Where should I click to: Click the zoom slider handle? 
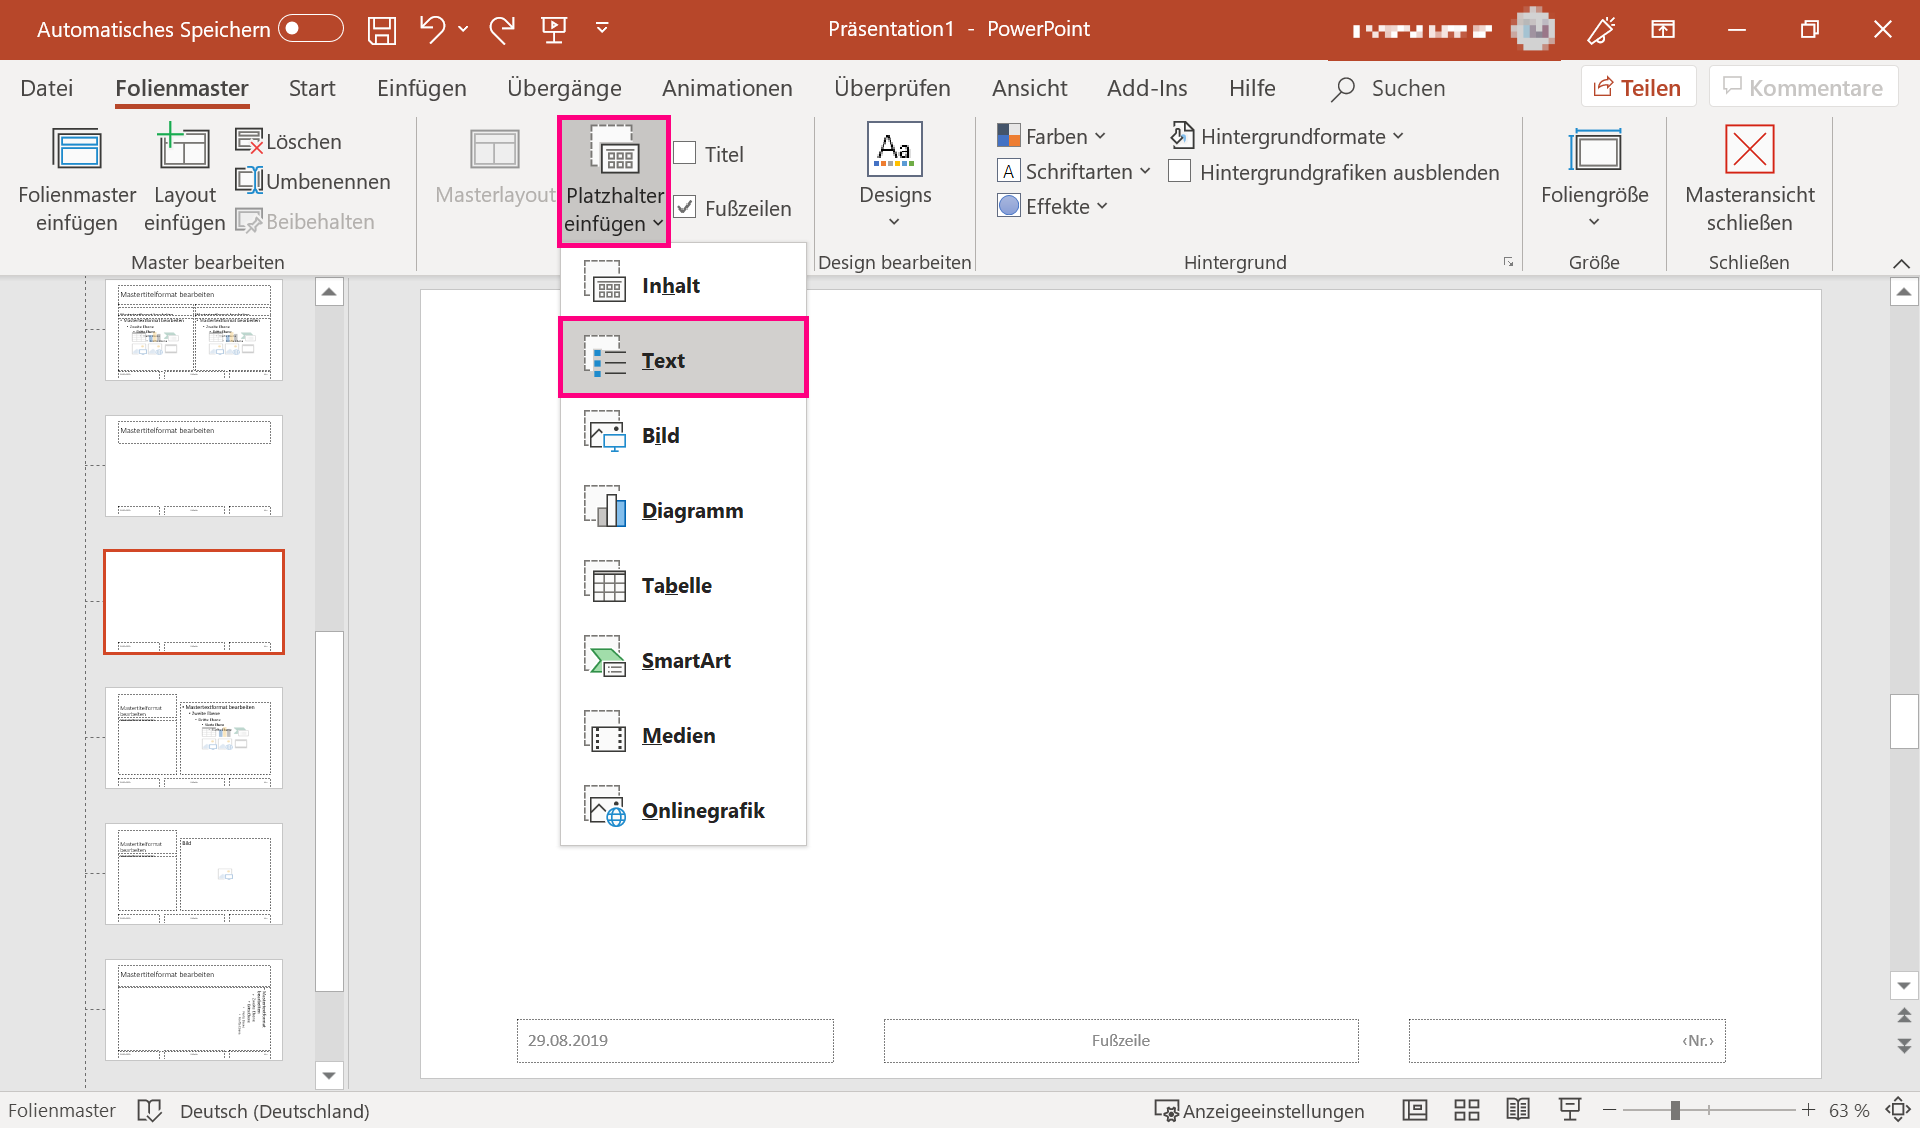1675,1110
